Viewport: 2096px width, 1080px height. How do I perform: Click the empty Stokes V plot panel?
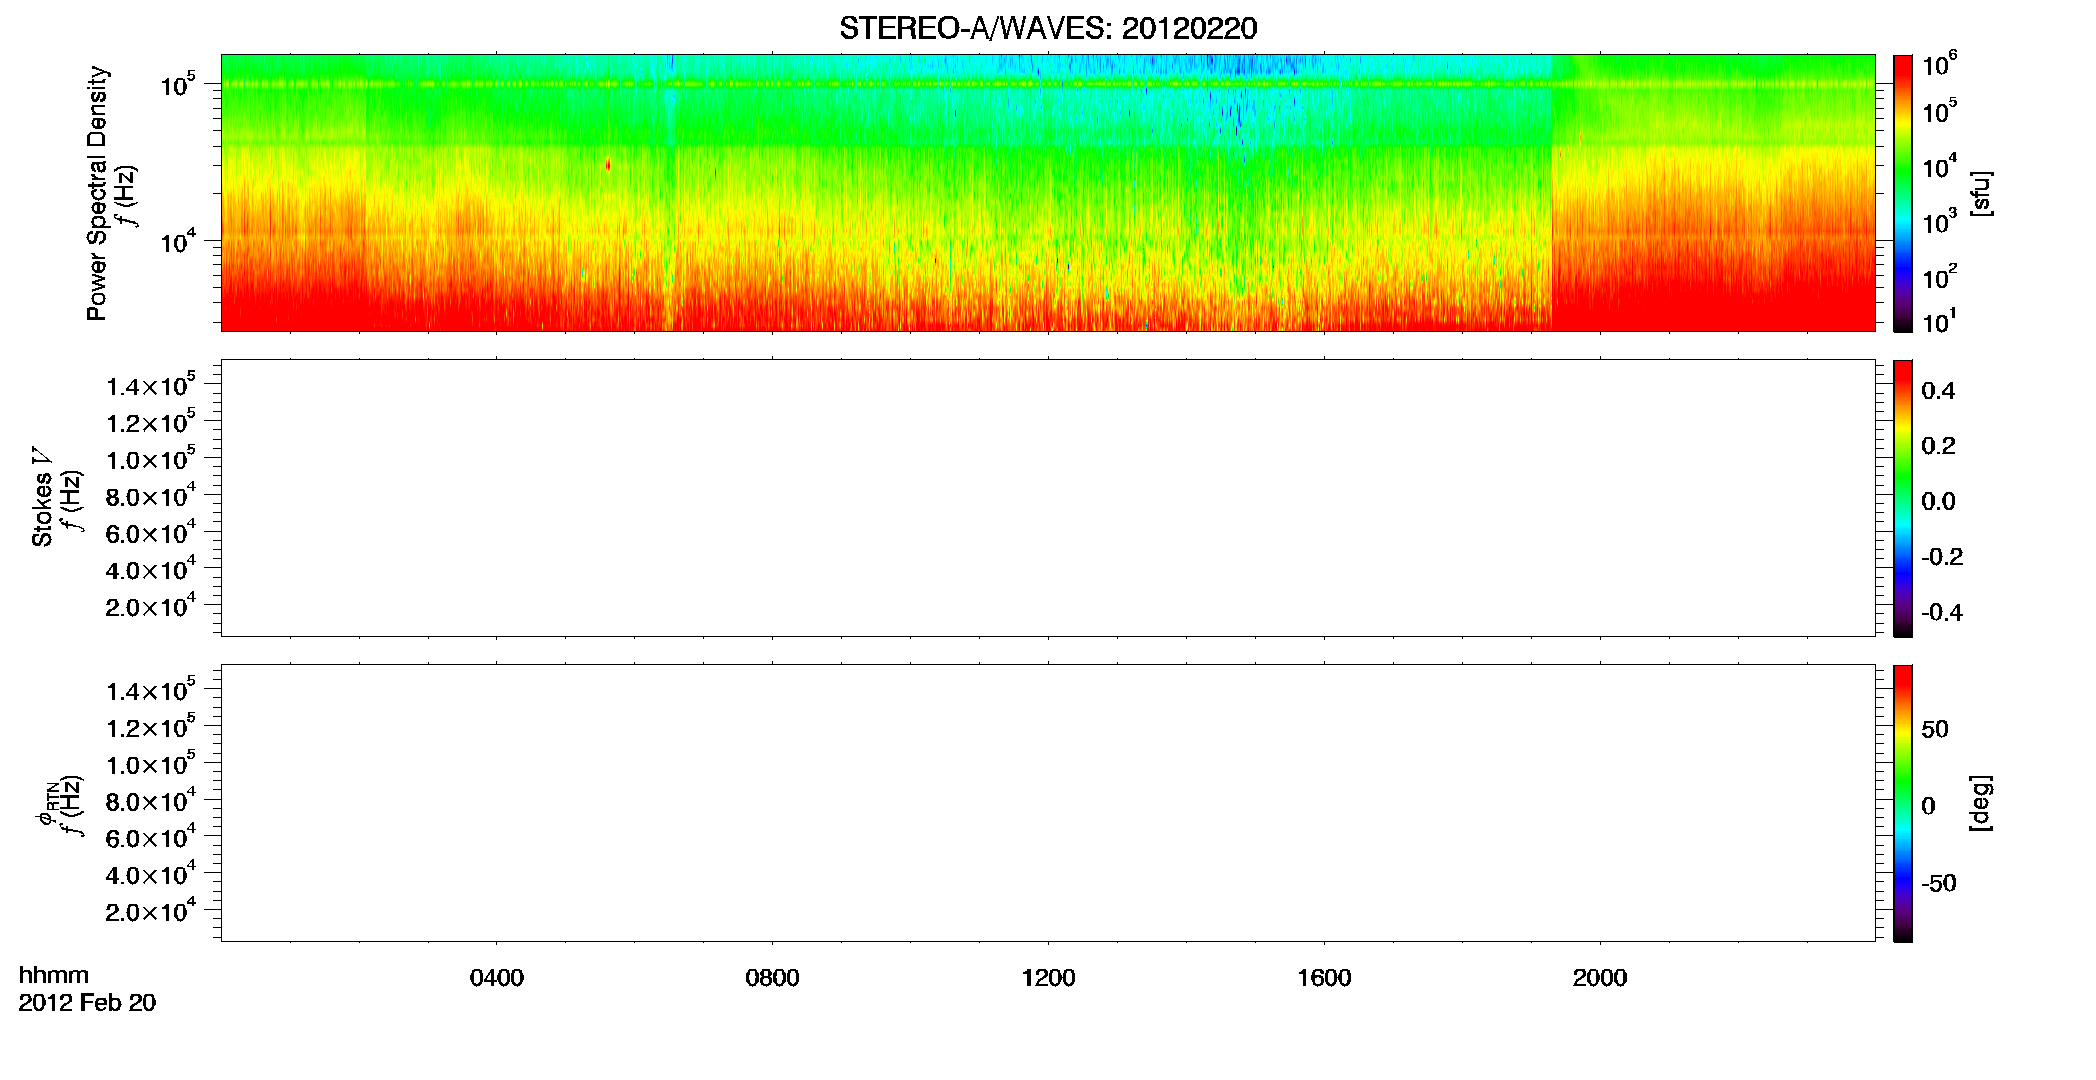(1048, 498)
